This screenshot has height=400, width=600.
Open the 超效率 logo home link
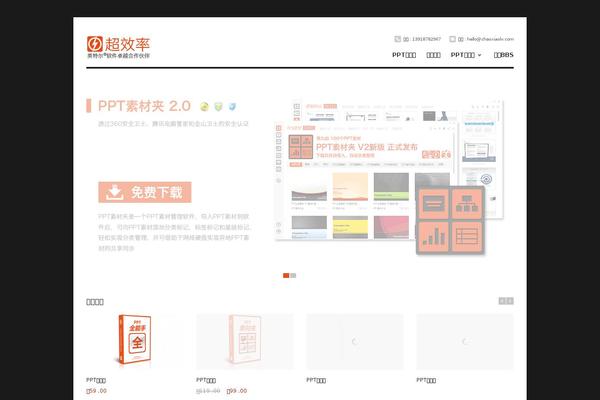(x=118, y=47)
